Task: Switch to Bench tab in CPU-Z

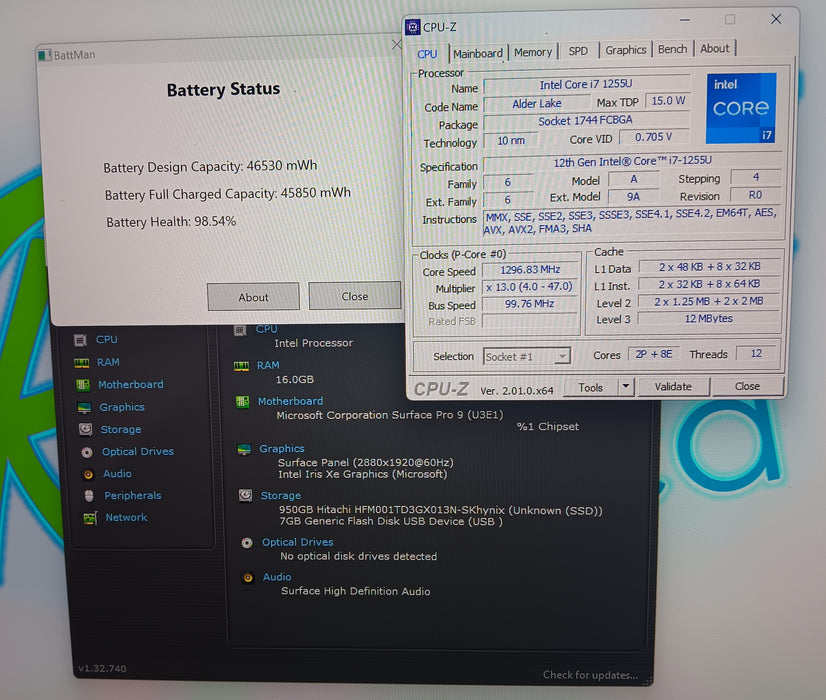Action: pos(672,49)
